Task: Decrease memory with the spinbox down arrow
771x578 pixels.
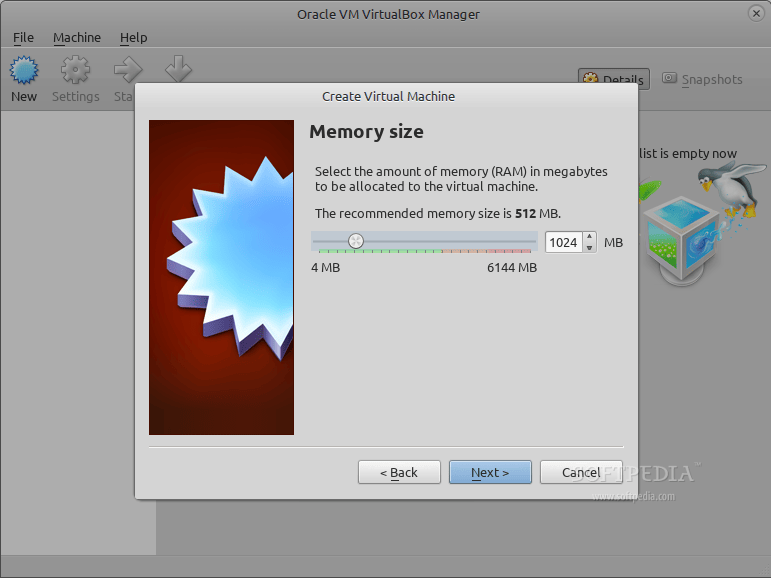Action: pos(589,247)
